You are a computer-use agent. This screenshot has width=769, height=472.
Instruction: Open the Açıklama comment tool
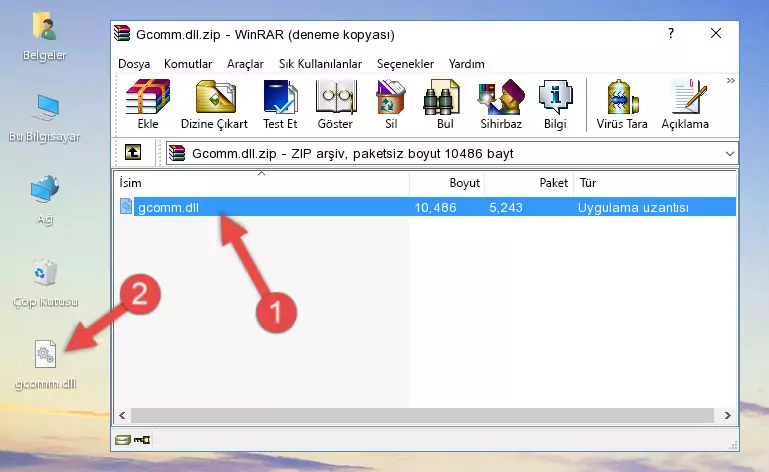click(685, 104)
